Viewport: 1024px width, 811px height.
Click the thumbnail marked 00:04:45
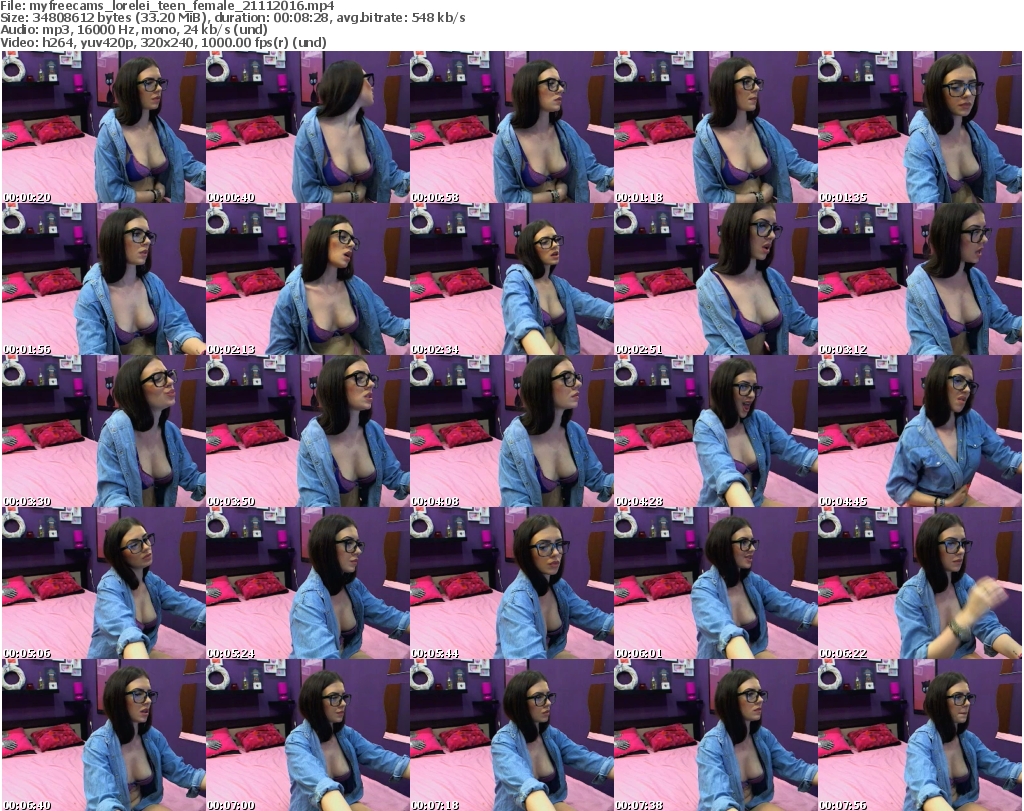click(920, 431)
